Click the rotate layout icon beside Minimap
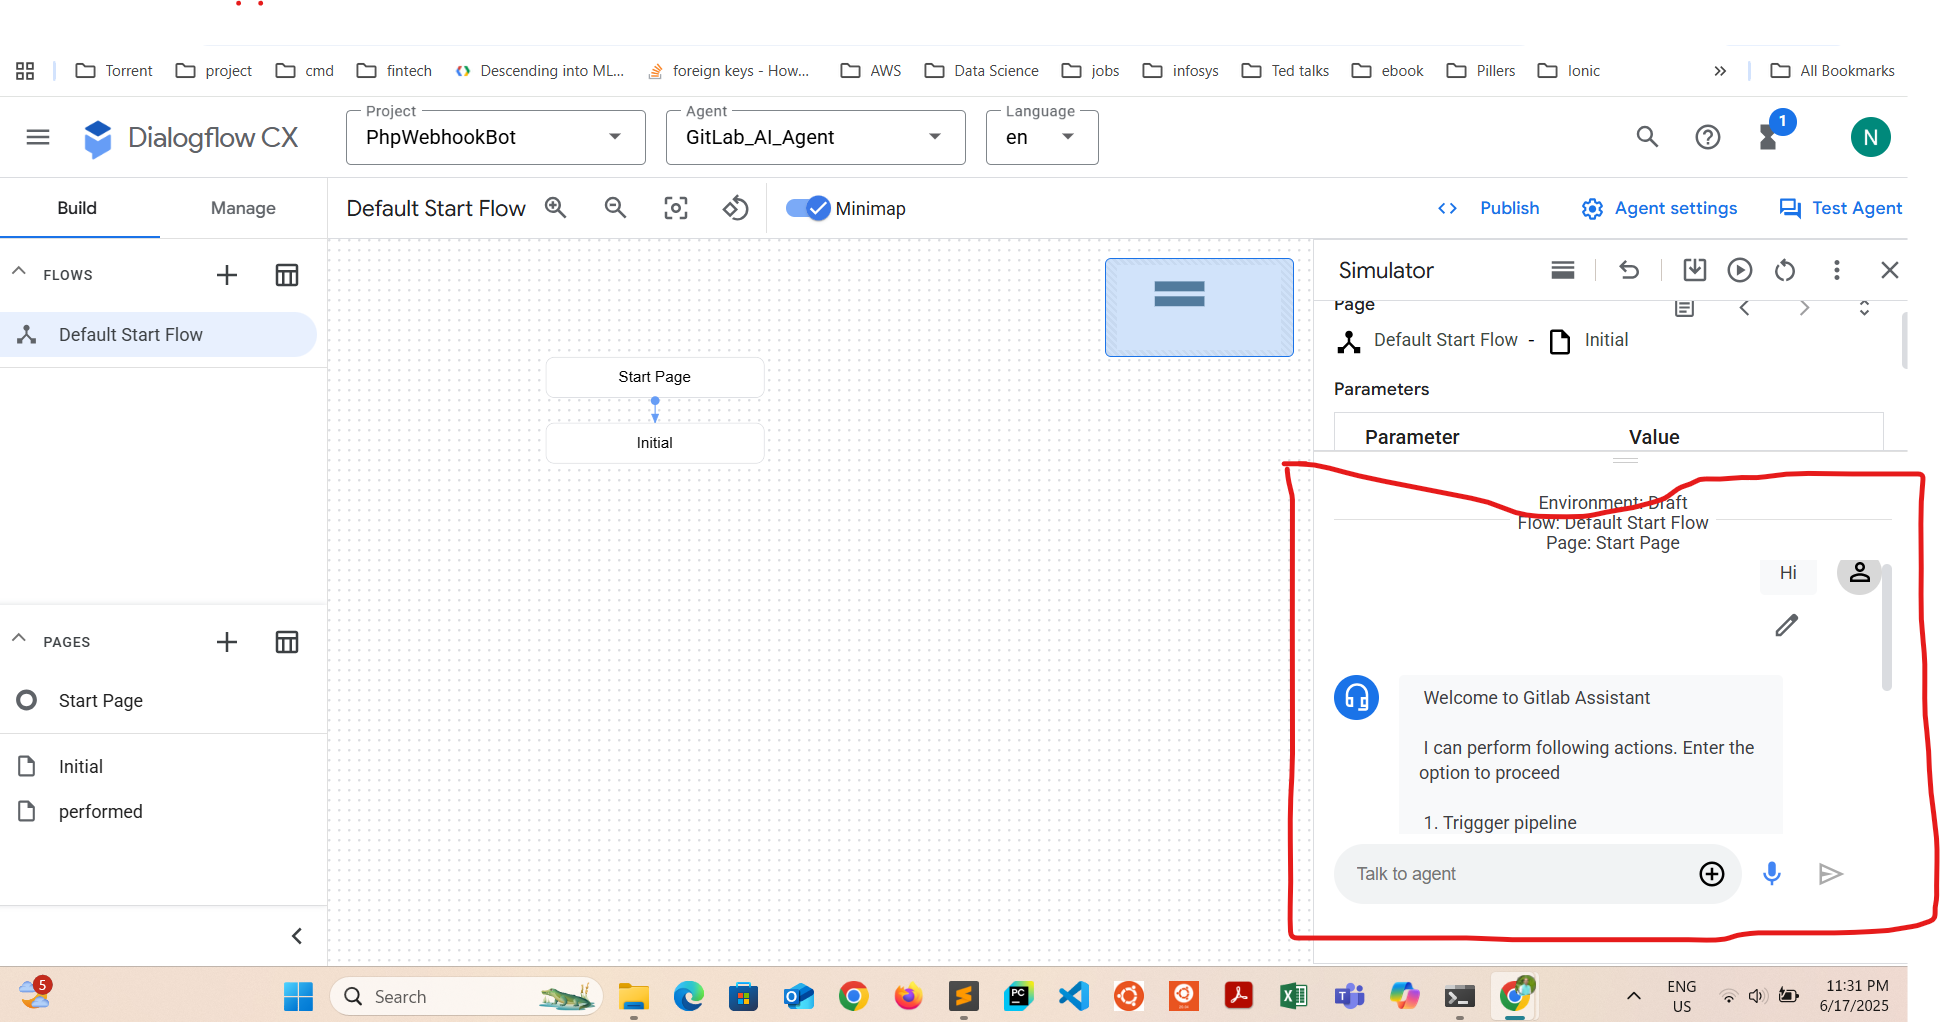The image size is (1941, 1022). (x=736, y=208)
